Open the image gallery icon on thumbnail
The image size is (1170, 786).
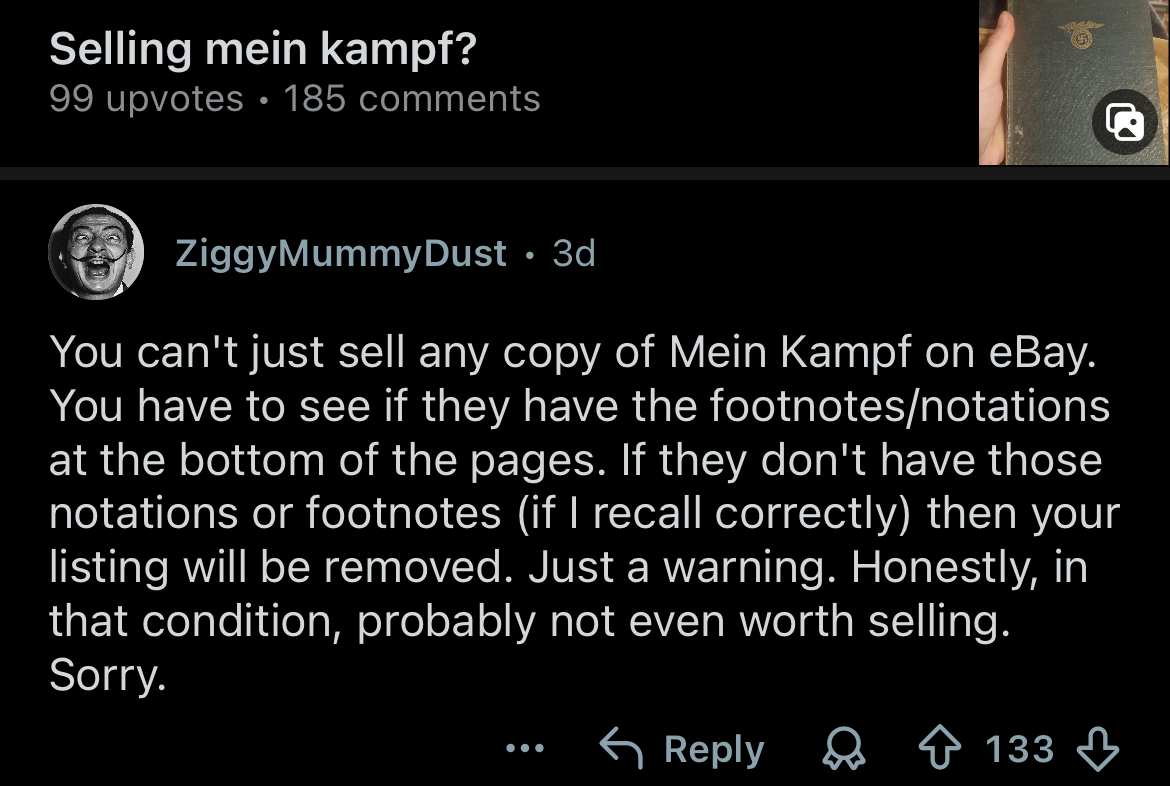click(x=1124, y=121)
